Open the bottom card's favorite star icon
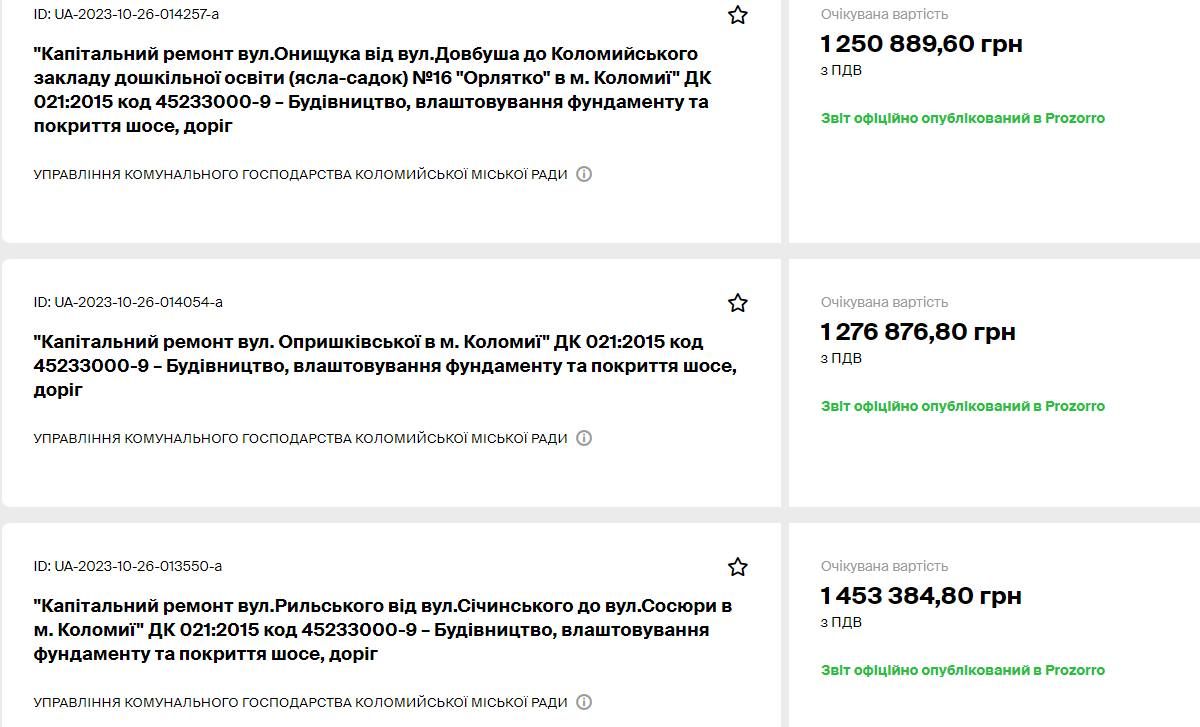The height and width of the screenshot is (727, 1200). pos(737,567)
